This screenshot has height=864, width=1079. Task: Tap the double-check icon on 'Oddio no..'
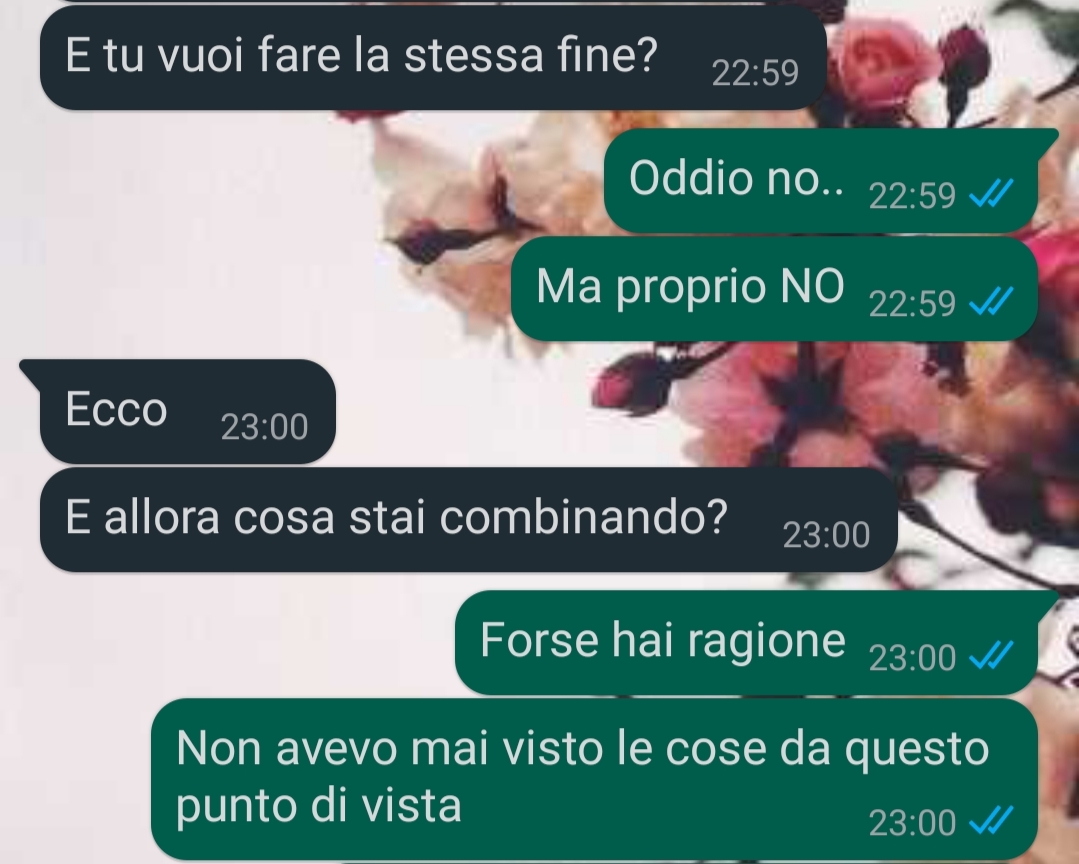tap(991, 193)
